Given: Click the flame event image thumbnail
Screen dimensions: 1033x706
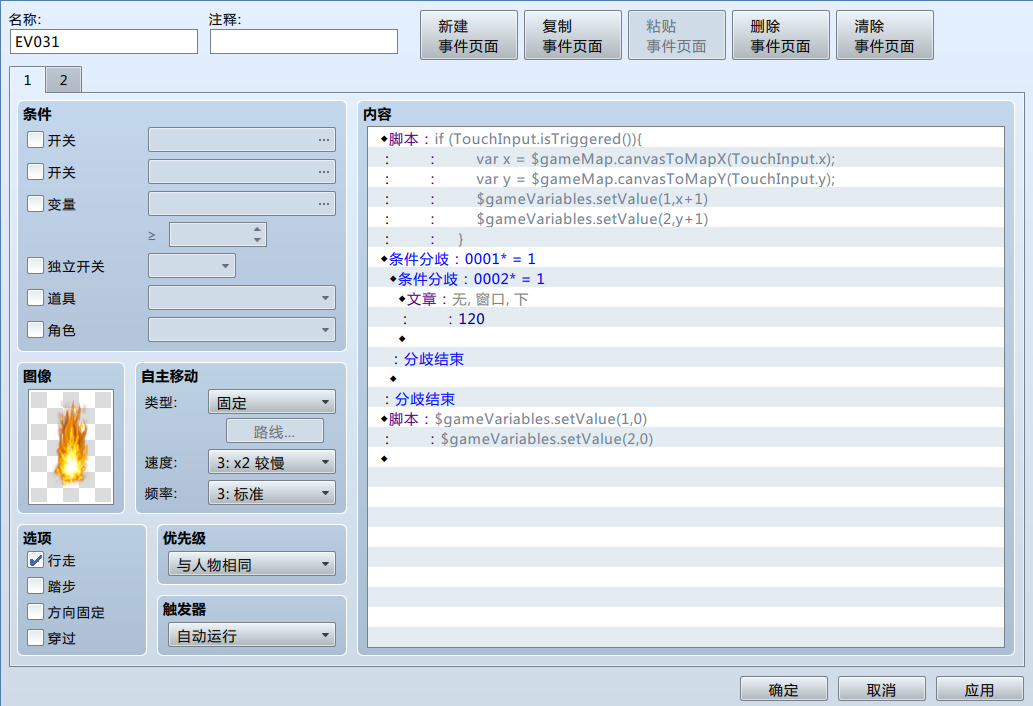Looking at the screenshot, I should pos(71,447).
